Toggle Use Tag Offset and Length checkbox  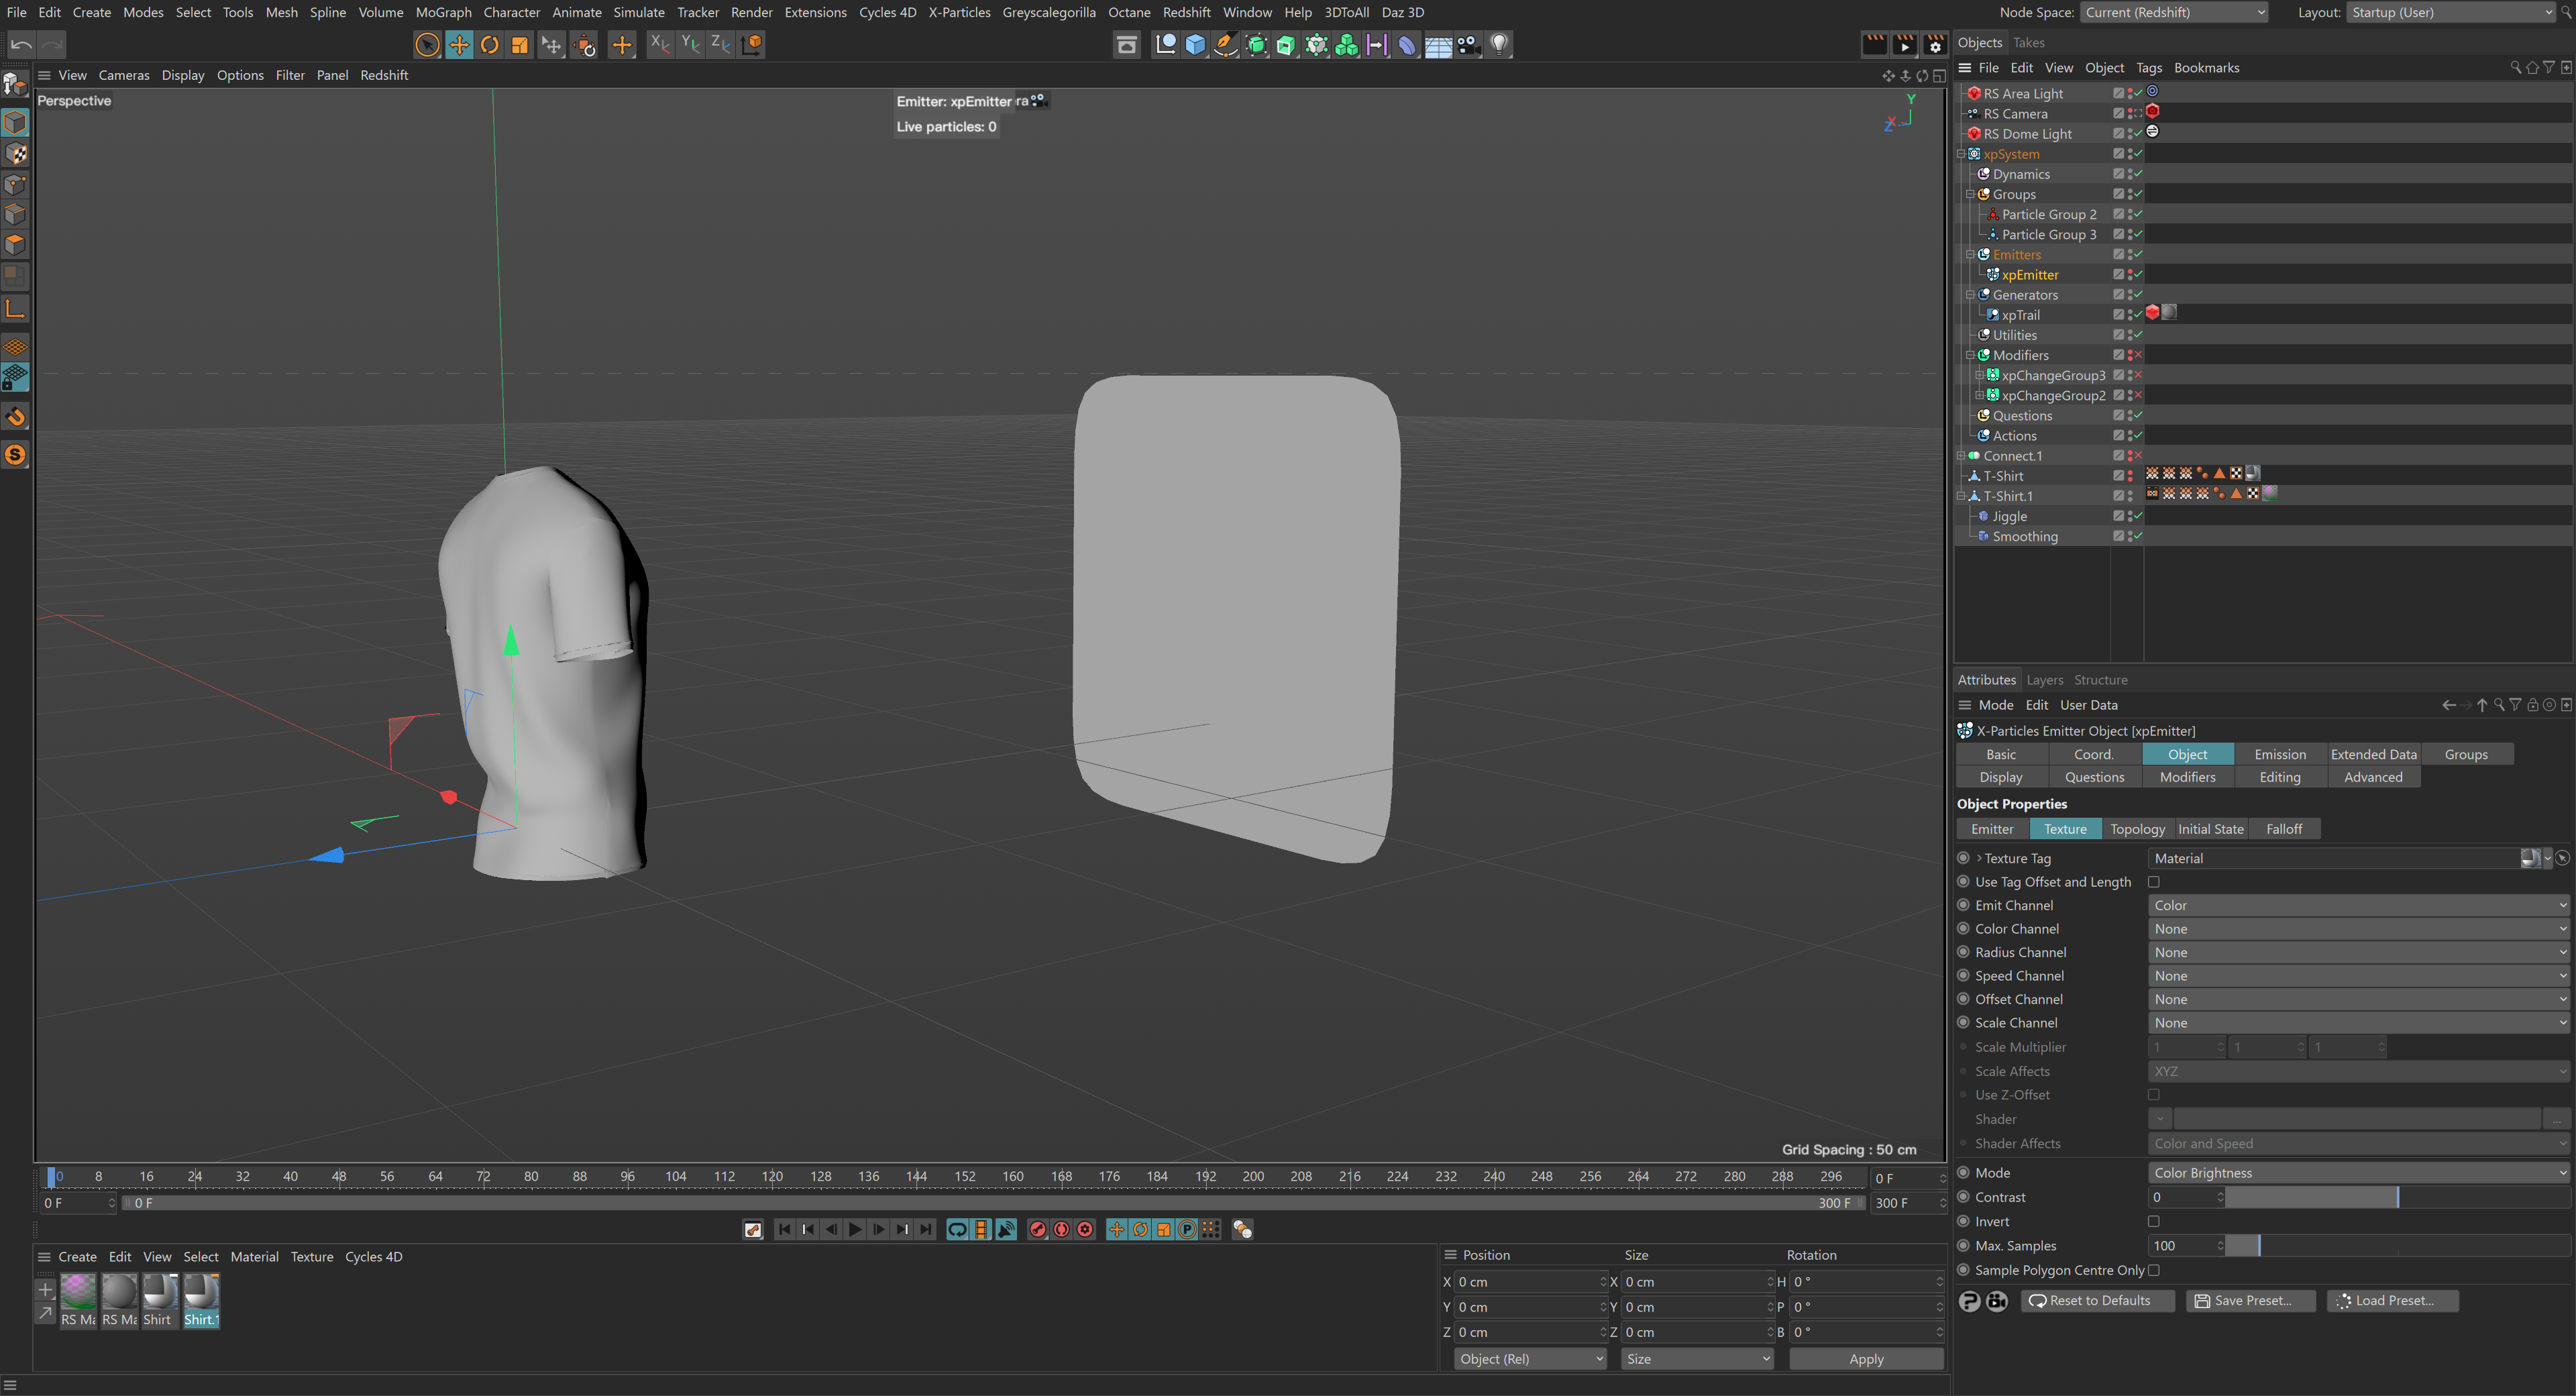point(2154,882)
